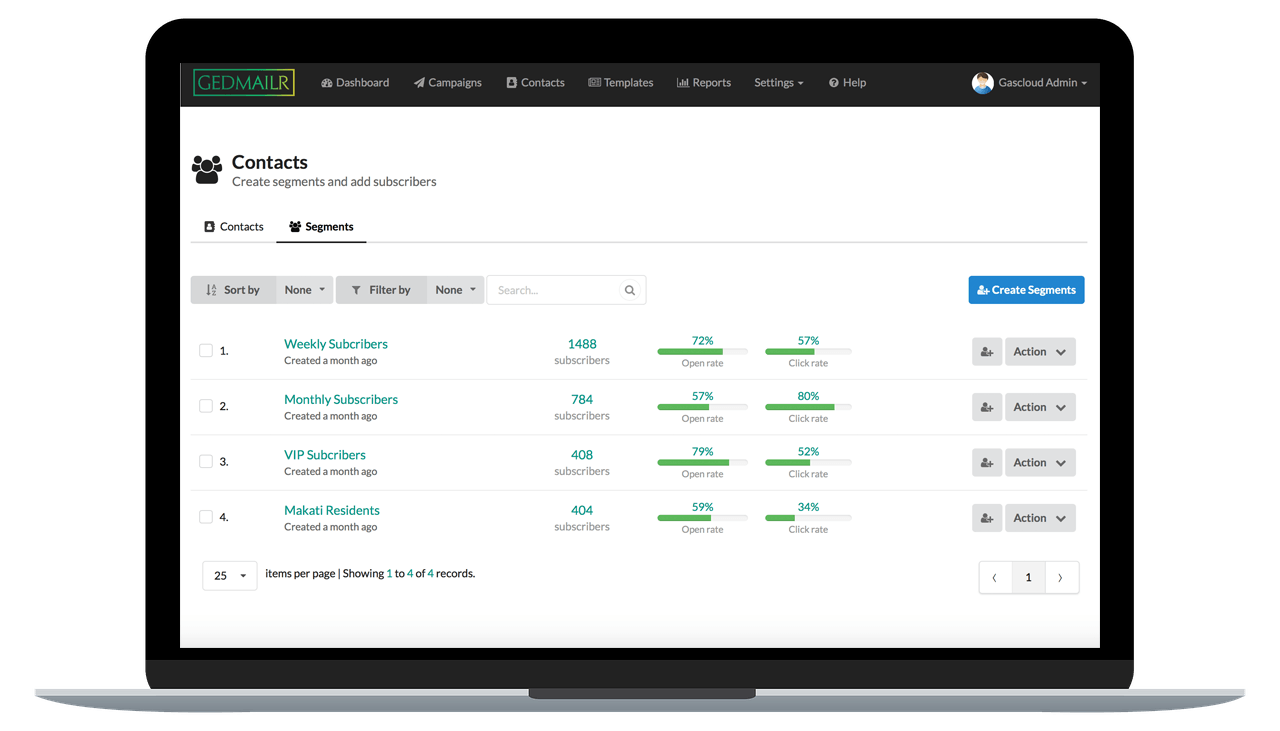This screenshot has height=731, width=1280.
Task: Click Makati Residents 59% open rate bar
Action: point(702,518)
